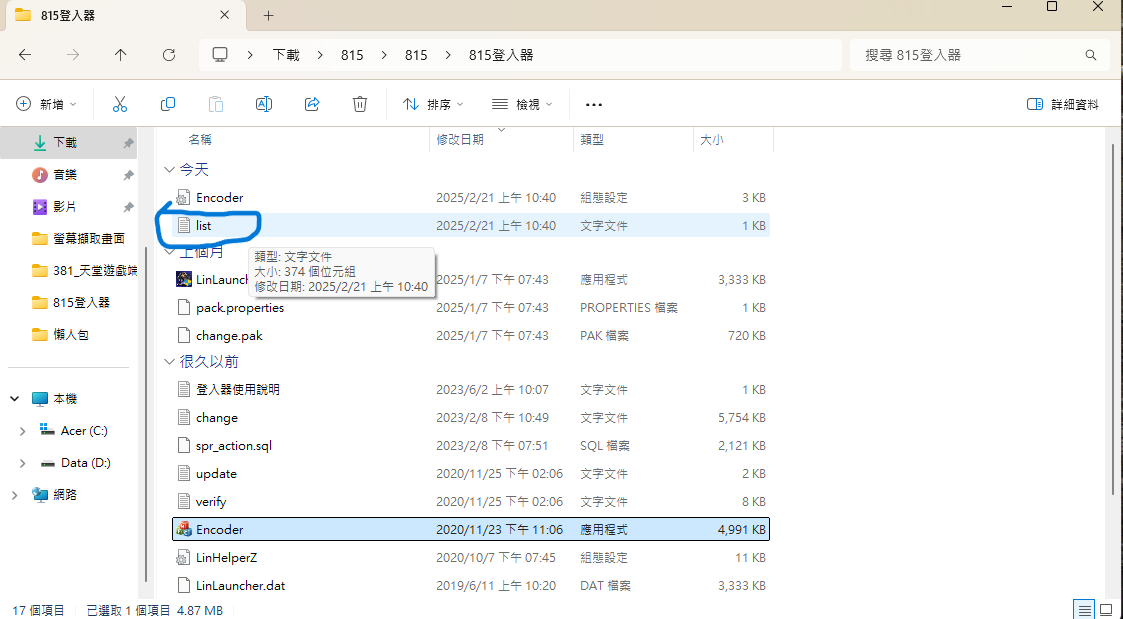Go up one folder level
Image resolution: width=1123 pixels, height=619 pixels.
point(120,55)
